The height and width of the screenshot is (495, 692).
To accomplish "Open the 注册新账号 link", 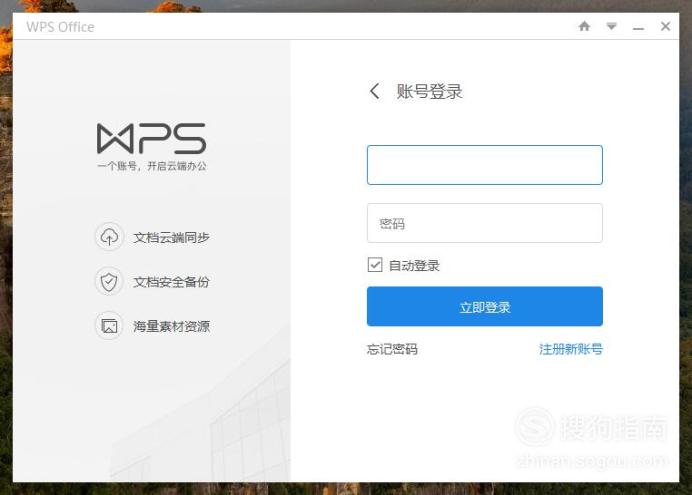I will (571, 349).
